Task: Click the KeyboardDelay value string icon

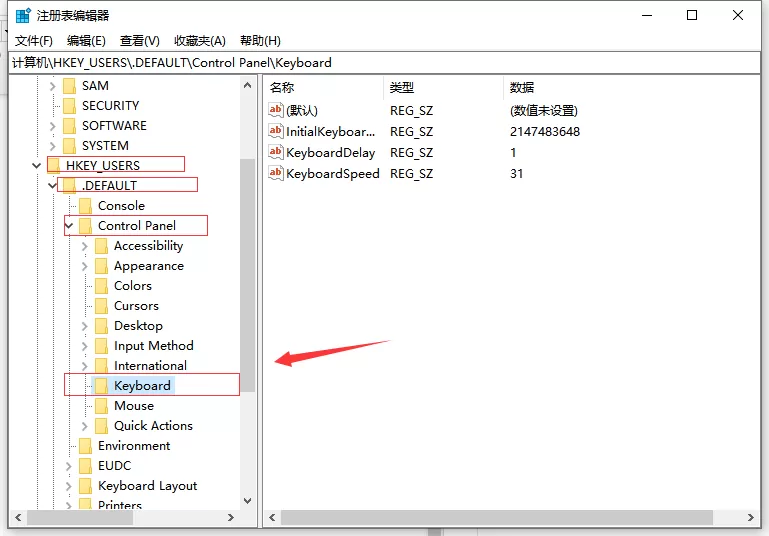Action: 276,152
